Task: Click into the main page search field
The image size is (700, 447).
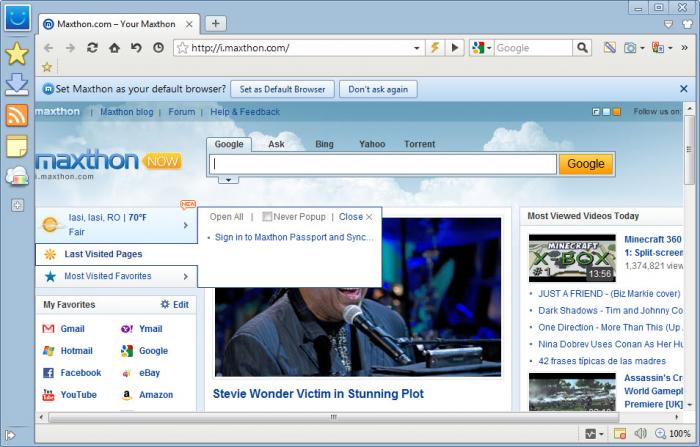Action: click(x=383, y=164)
